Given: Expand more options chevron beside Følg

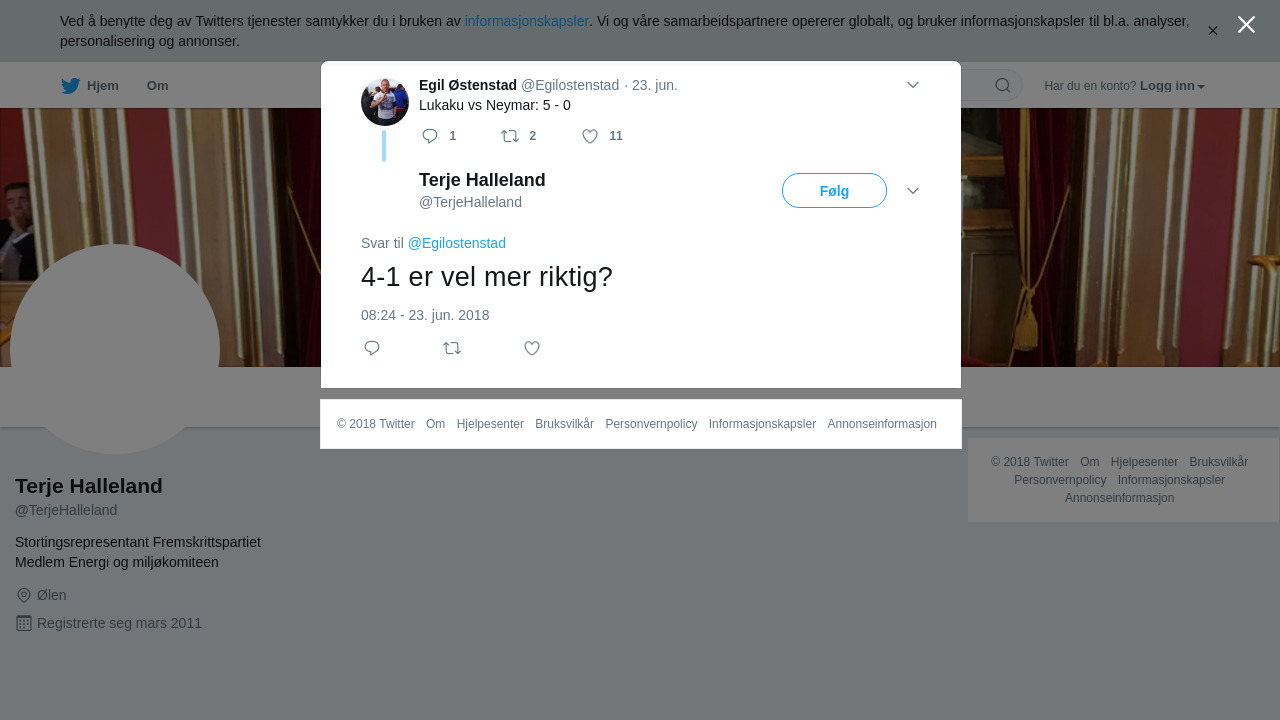Looking at the screenshot, I should [913, 191].
